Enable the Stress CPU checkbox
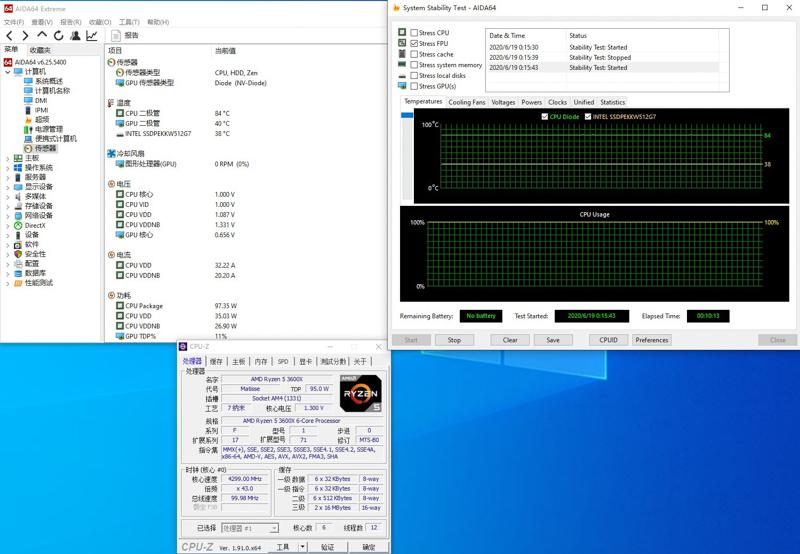This screenshot has height=554, width=800. click(x=414, y=33)
